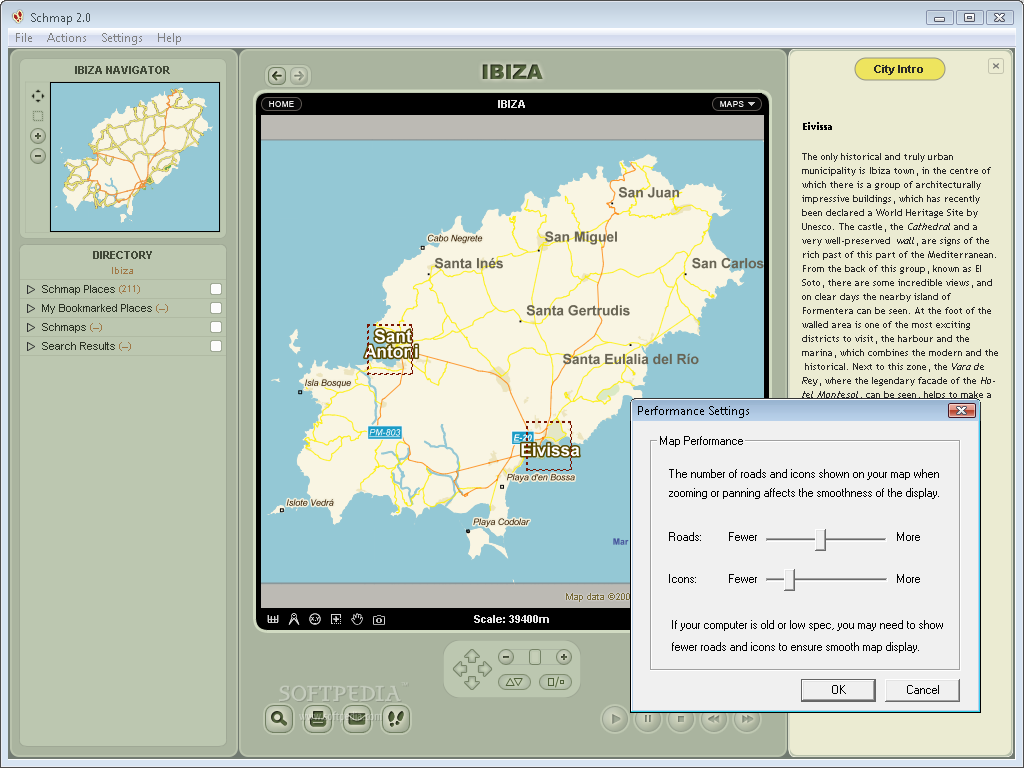Open search with the magnifier button
The height and width of the screenshot is (768, 1024).
(x=279, y=718)
